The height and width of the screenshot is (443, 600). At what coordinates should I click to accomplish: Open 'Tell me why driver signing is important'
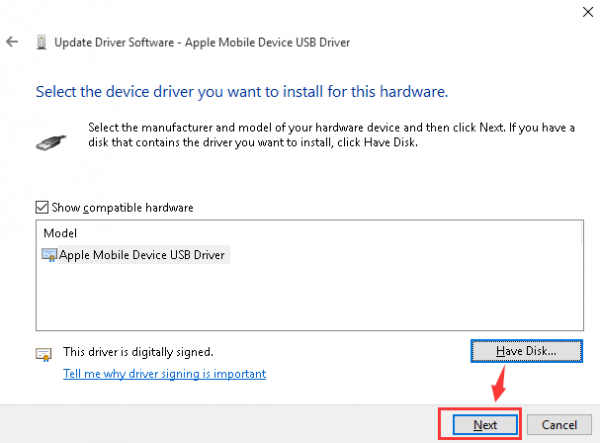pos(164,374)
